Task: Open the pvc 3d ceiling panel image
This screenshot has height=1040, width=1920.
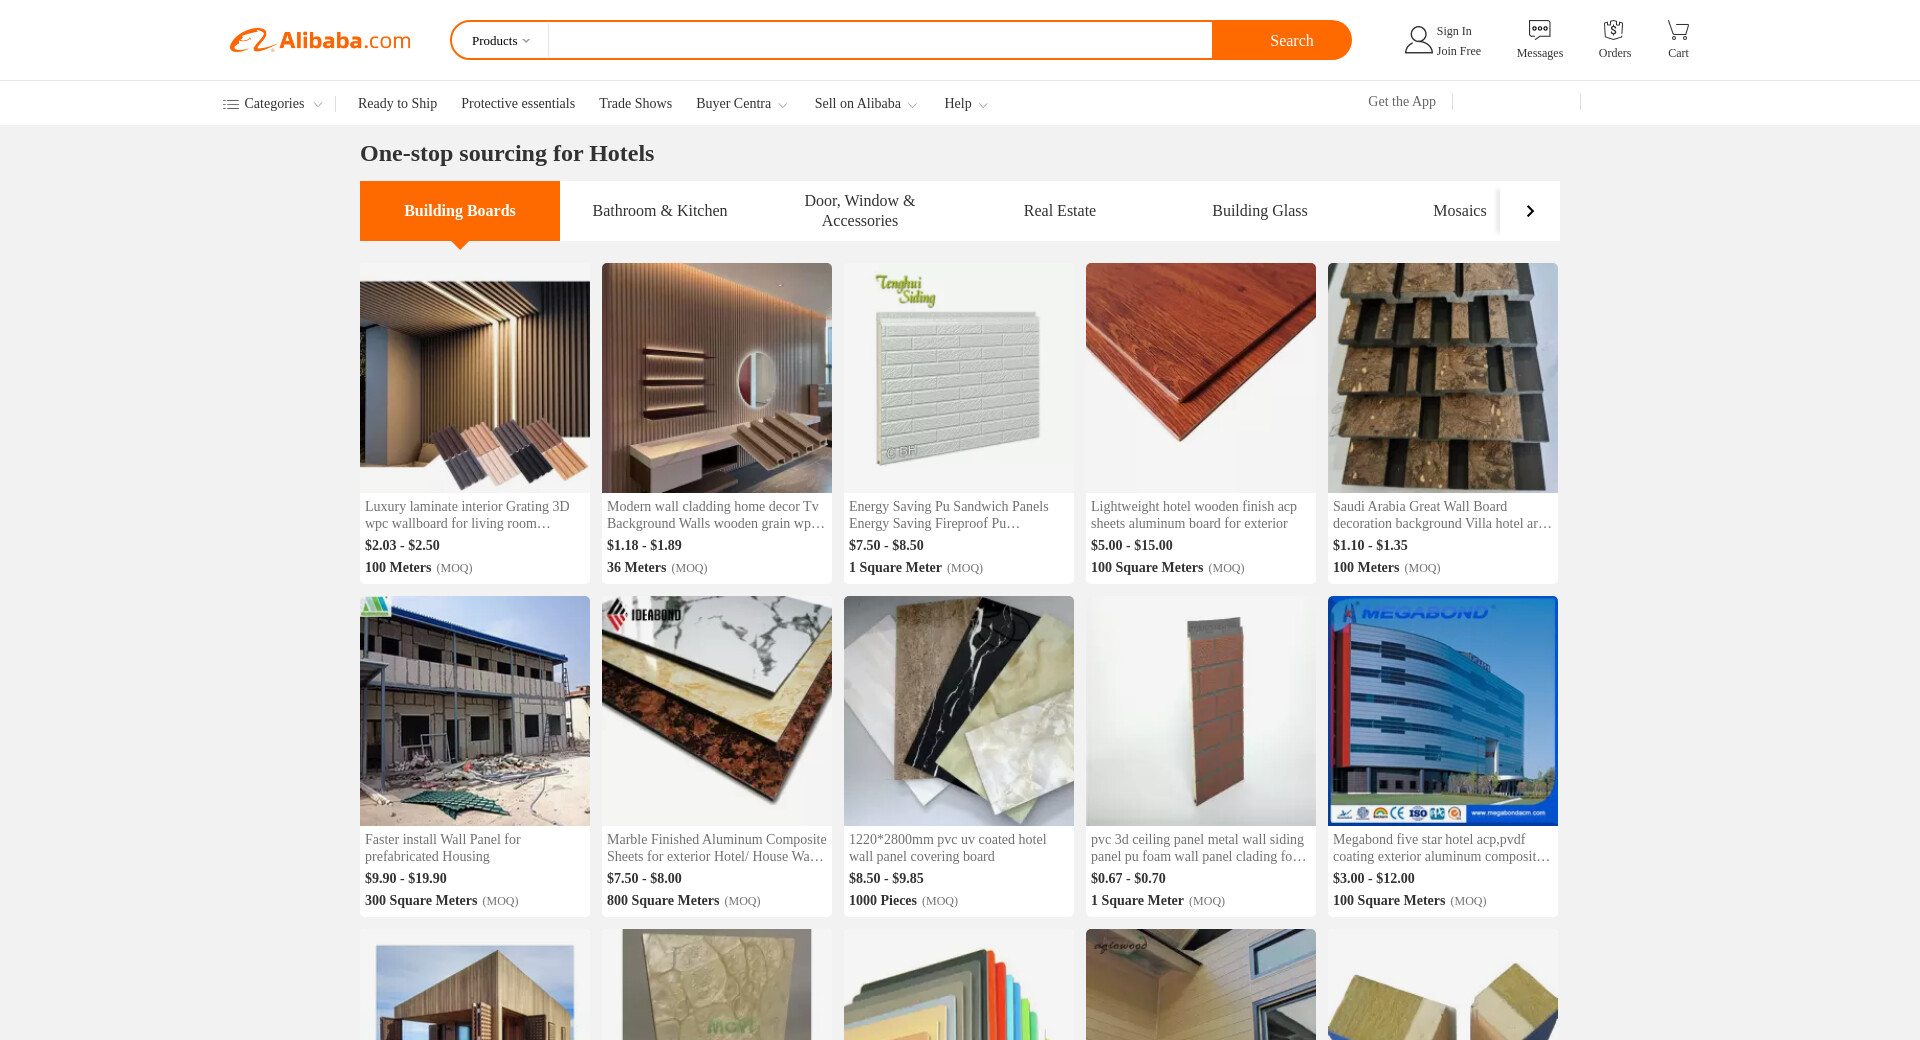Action: point(1201,711)
